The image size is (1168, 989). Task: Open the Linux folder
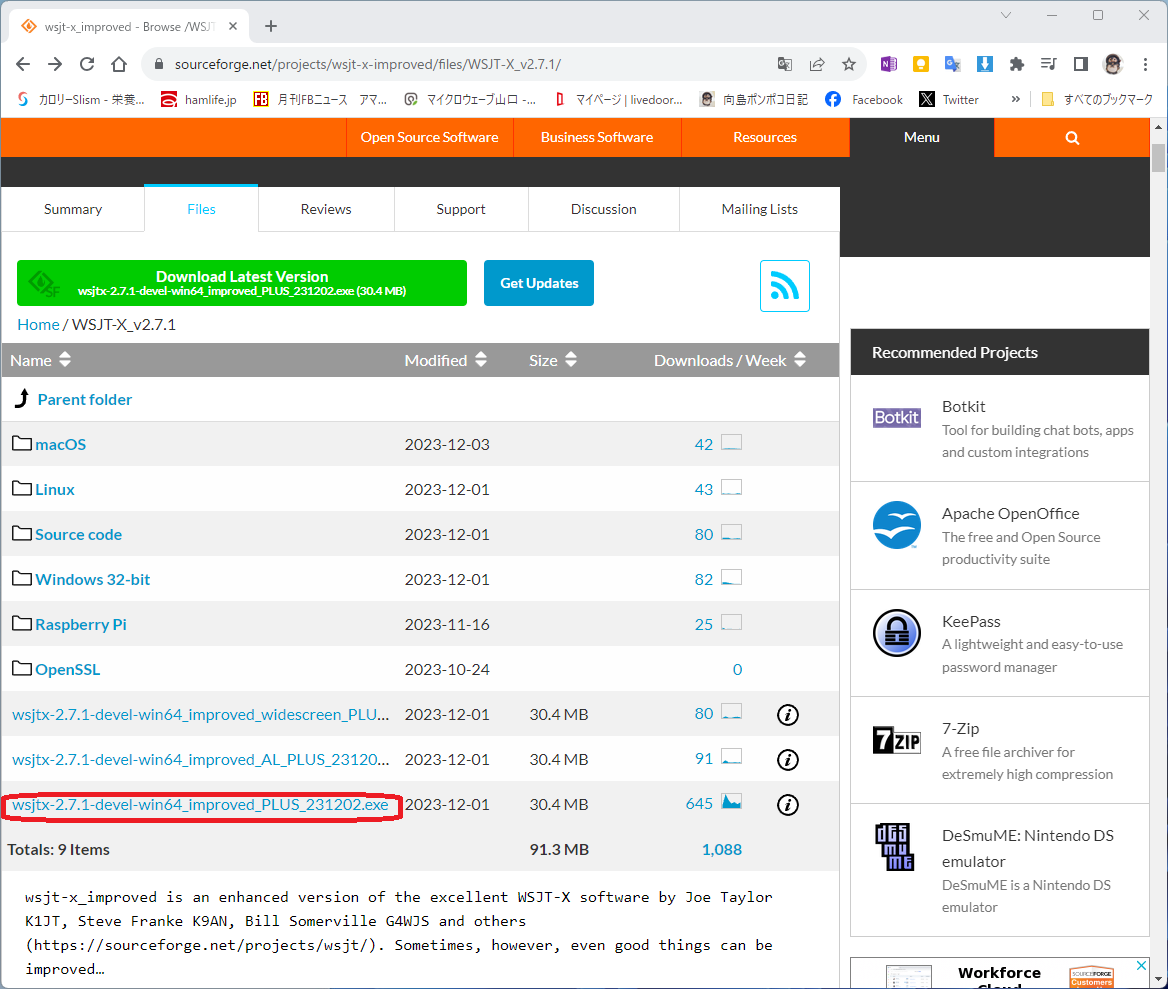[x=54, y=490]
